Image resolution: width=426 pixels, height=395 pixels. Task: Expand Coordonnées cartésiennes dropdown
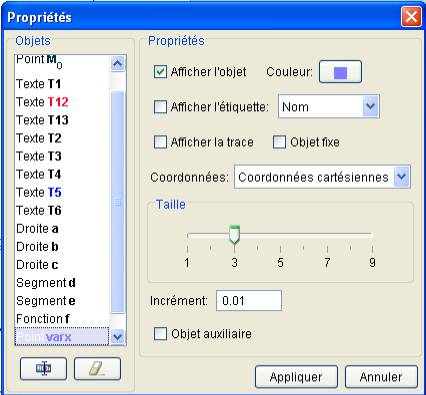[x=322, y=177]
